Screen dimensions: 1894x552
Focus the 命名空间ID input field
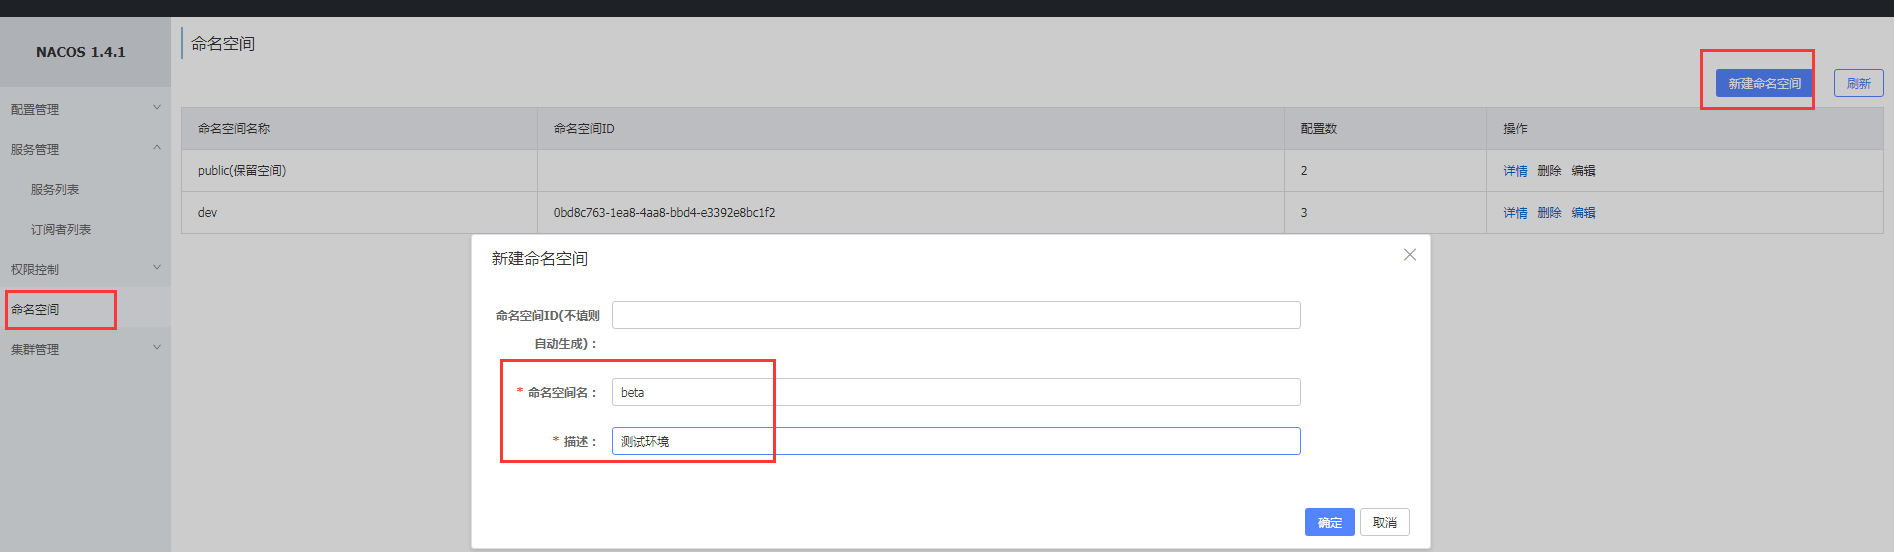coord(956,315)
